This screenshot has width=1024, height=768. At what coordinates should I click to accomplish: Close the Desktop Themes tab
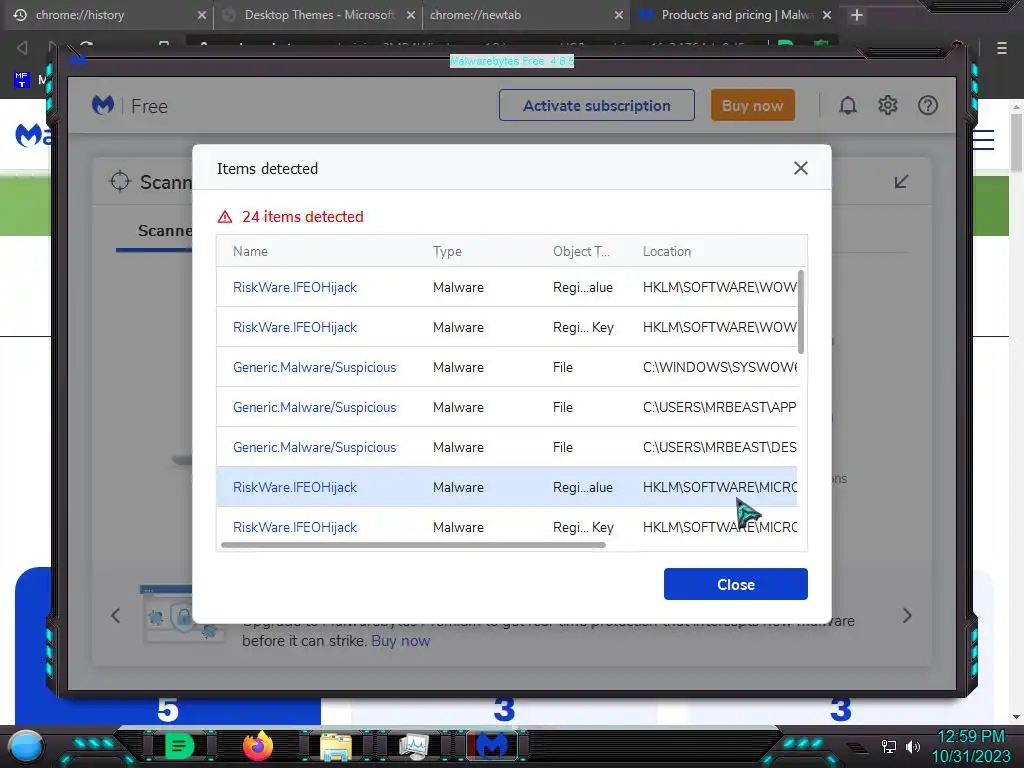coord(411,15)
